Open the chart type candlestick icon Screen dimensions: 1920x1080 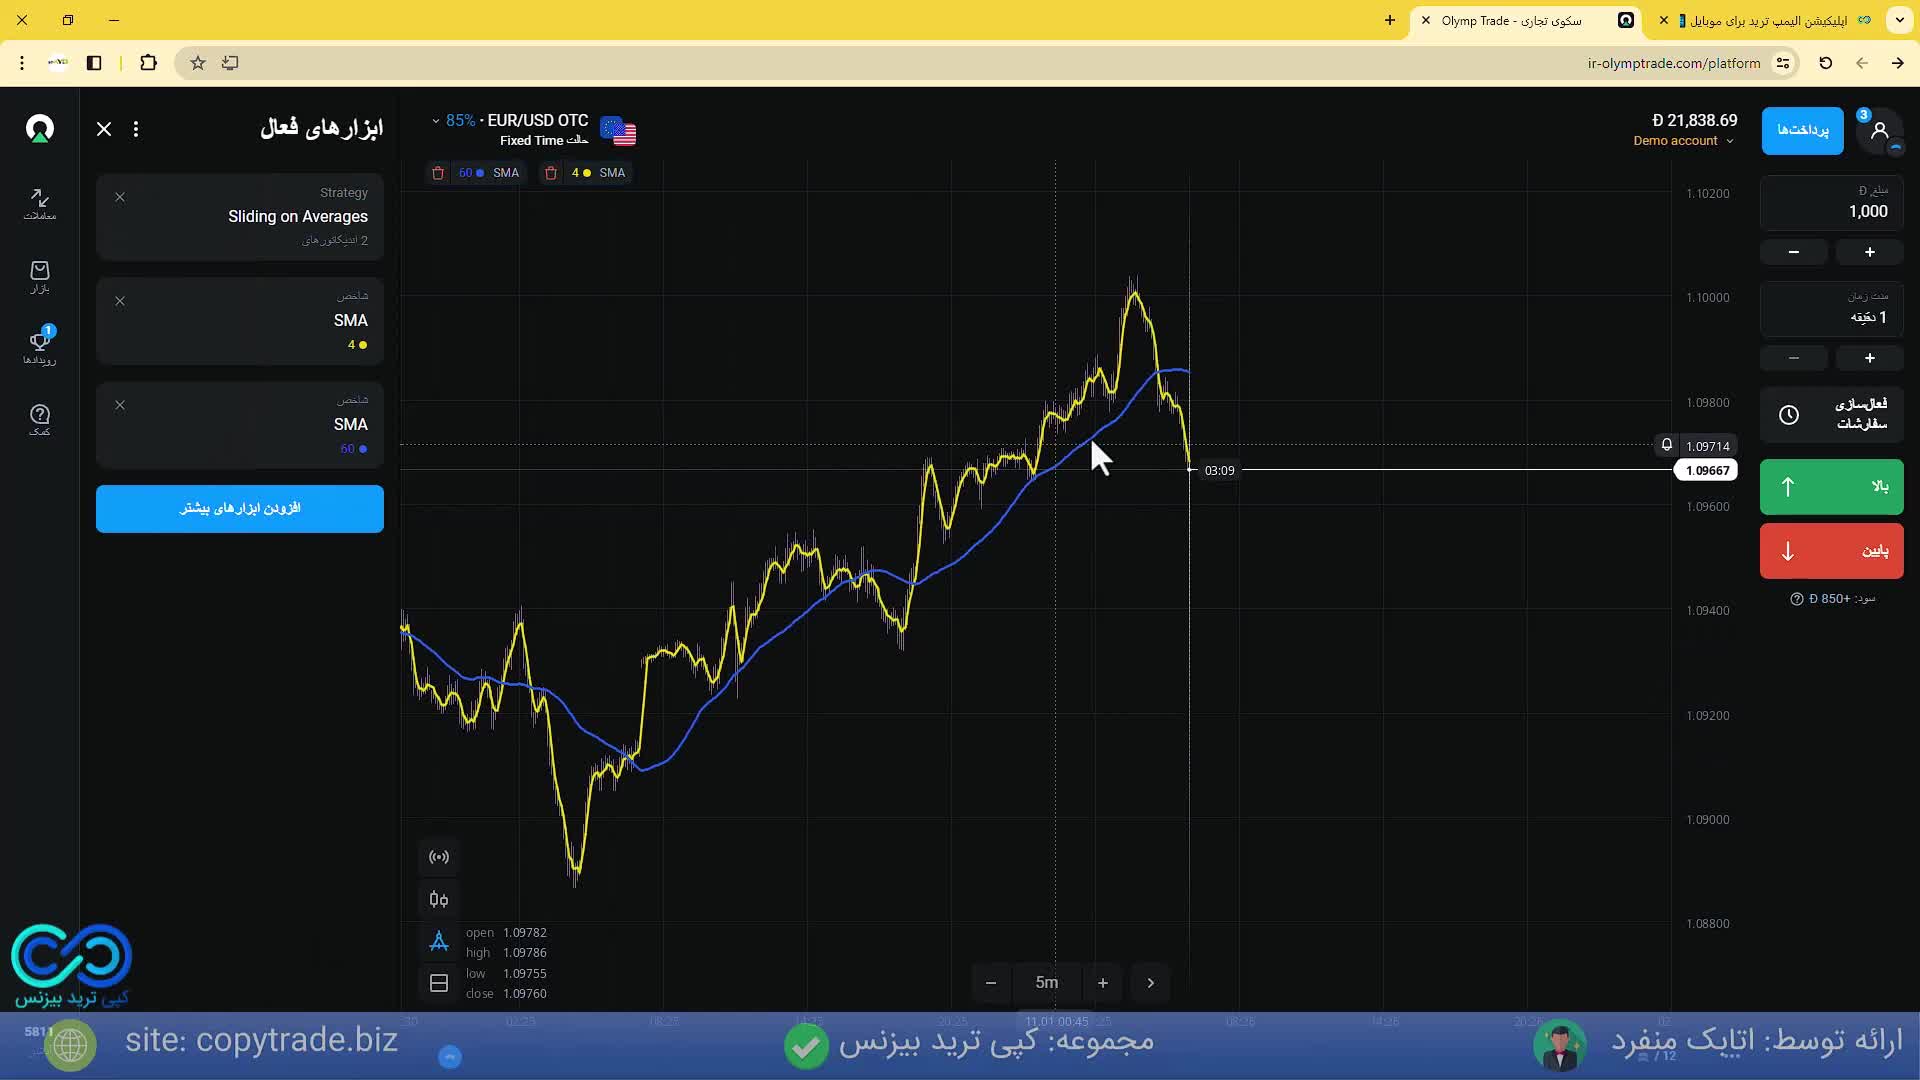[x=438, y=899]
